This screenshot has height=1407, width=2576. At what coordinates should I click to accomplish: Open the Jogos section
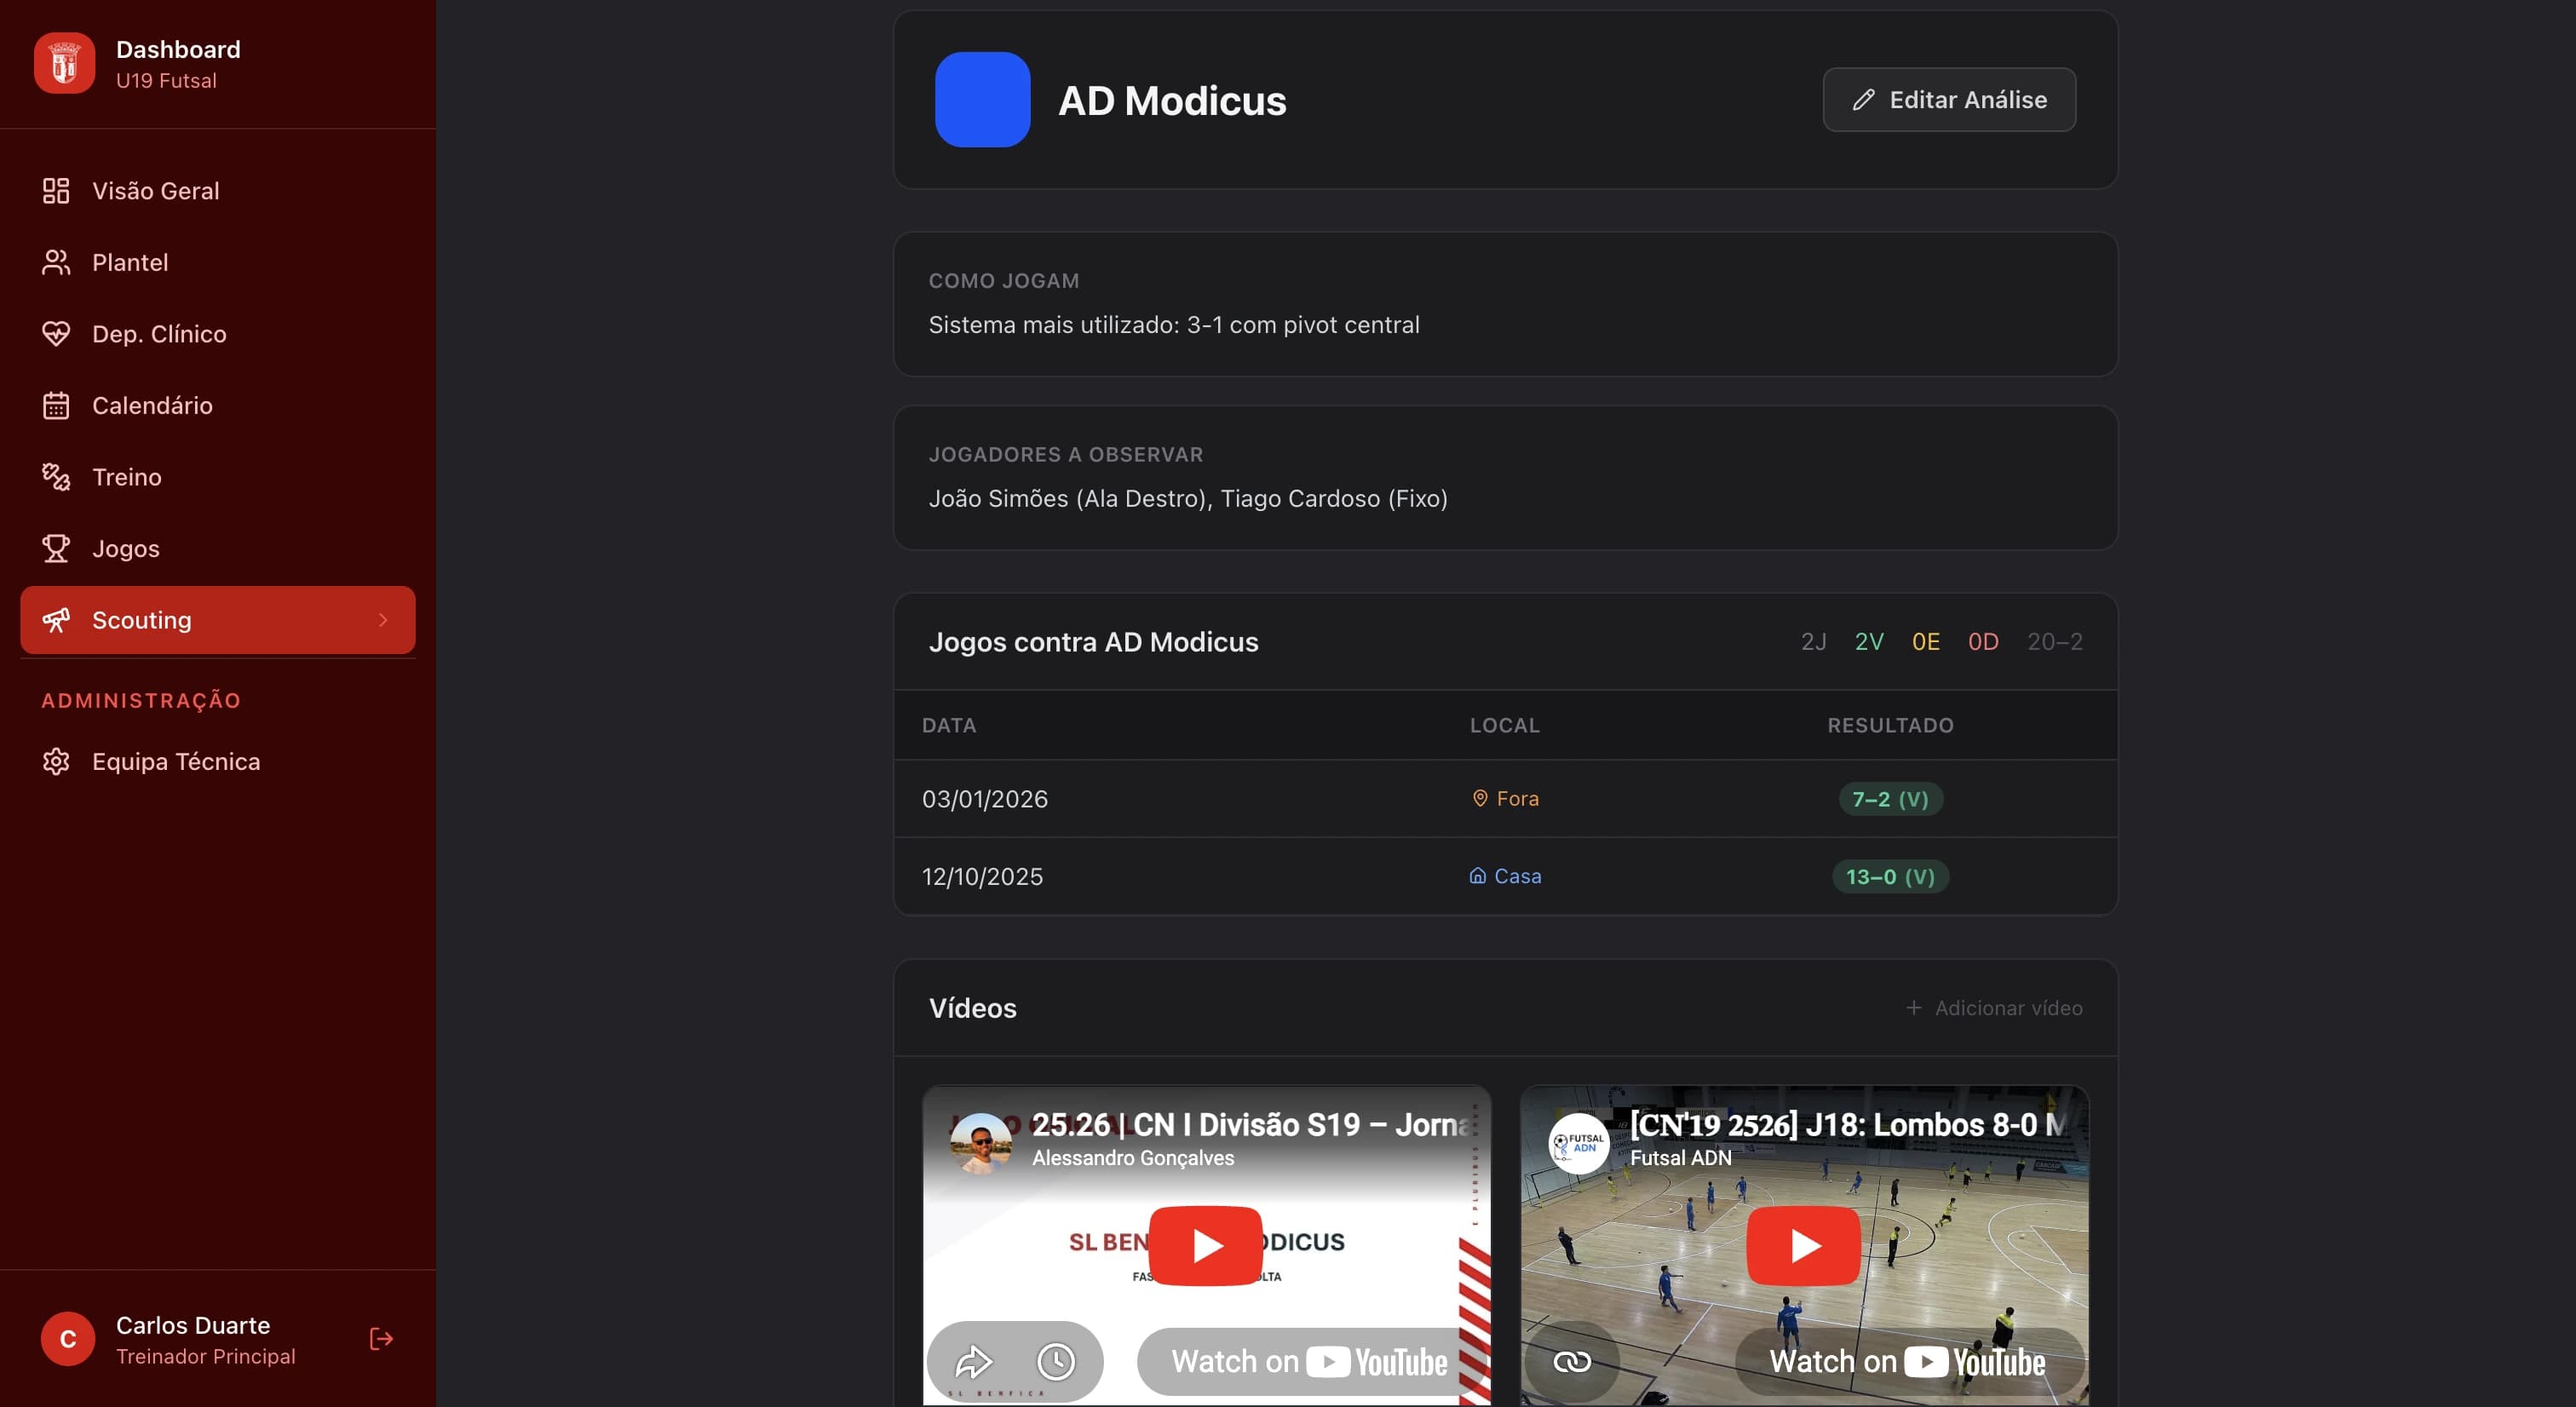coord(217,548)
